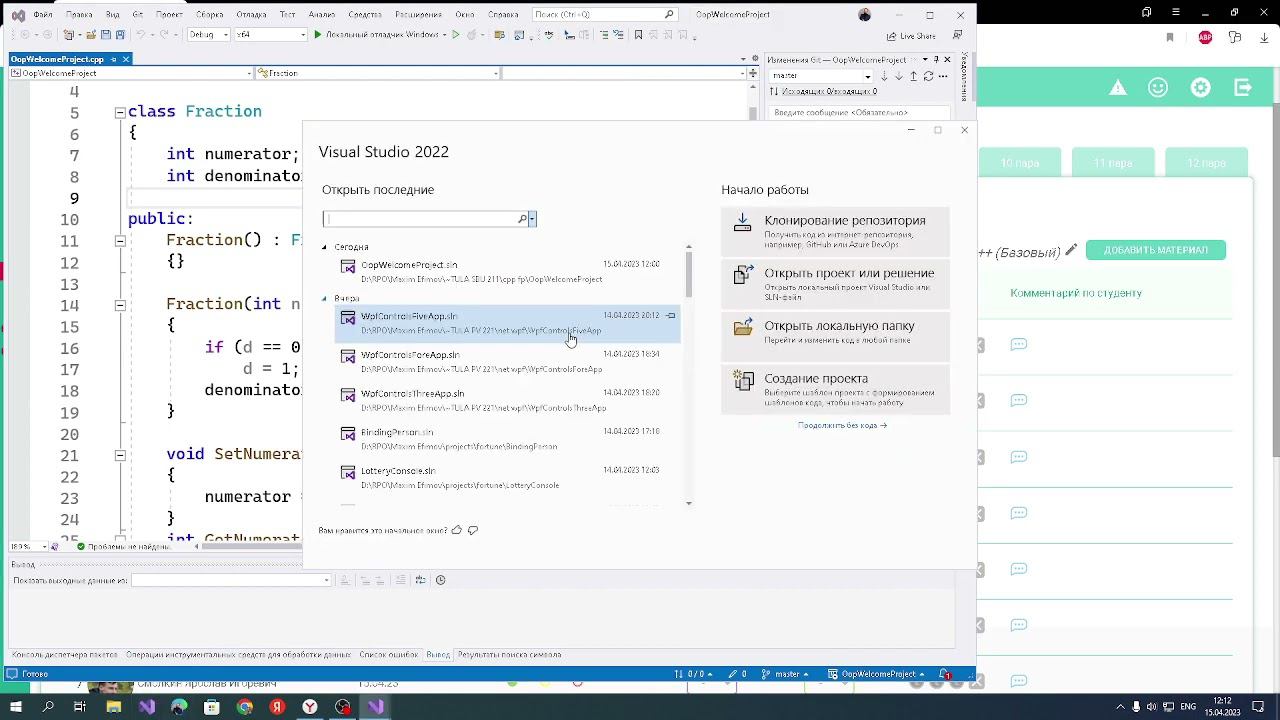Open the 'Правка' menu
Viewport: 1280px width, 720px height.
click(79, 15)
